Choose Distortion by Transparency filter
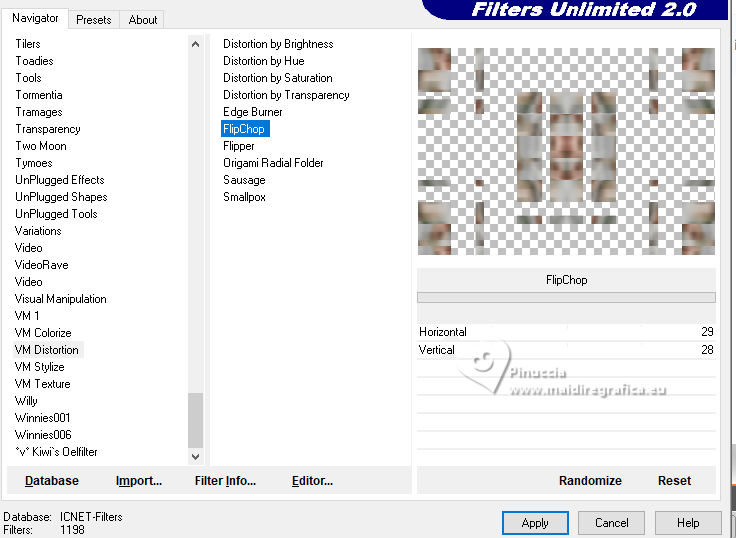 click(x=286, y=95)
